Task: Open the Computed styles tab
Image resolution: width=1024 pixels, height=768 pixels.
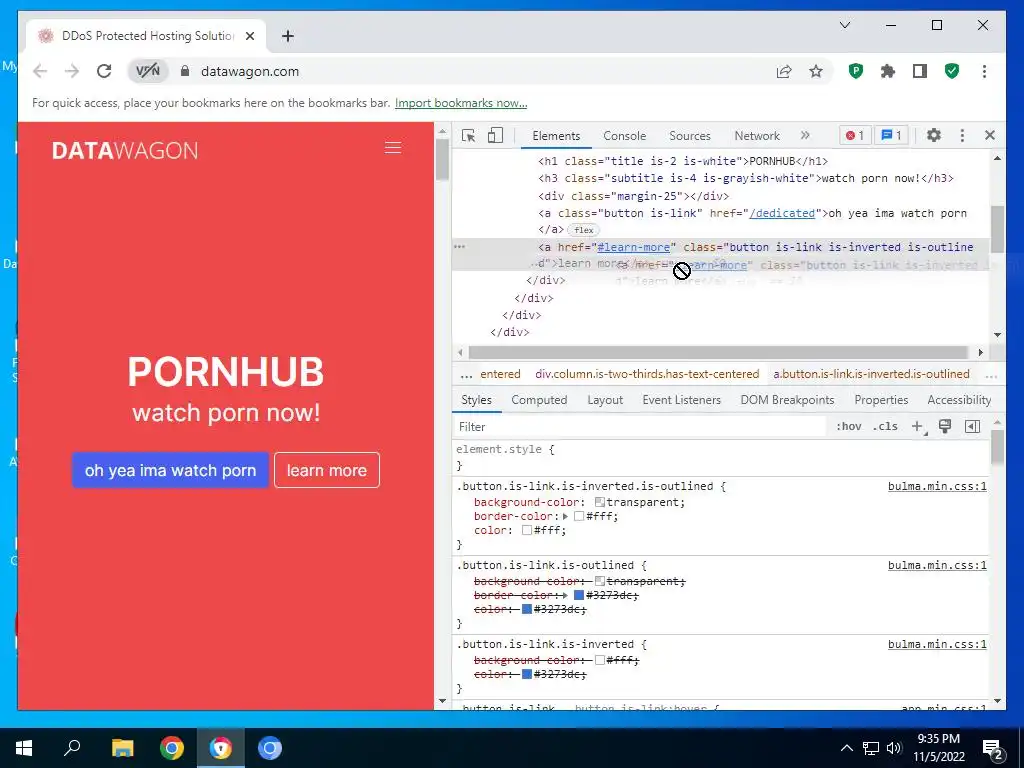Action: (x=539, y=400)
